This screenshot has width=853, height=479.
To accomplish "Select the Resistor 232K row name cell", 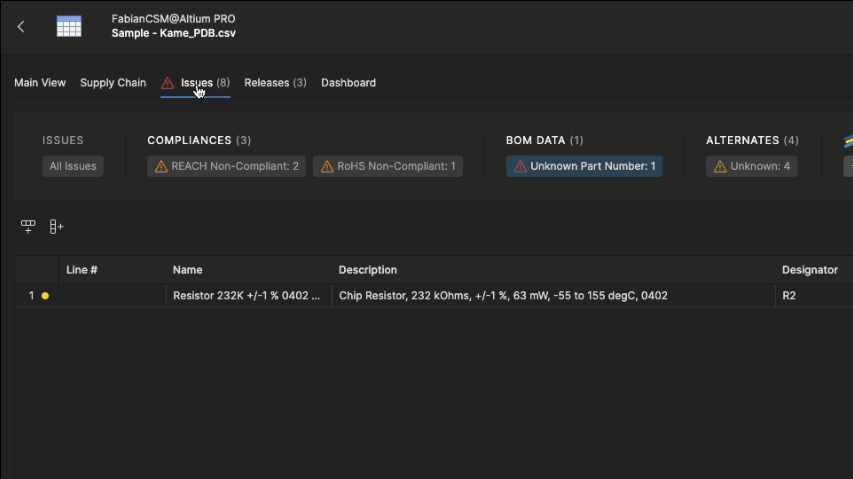I will tap(247, 296).
